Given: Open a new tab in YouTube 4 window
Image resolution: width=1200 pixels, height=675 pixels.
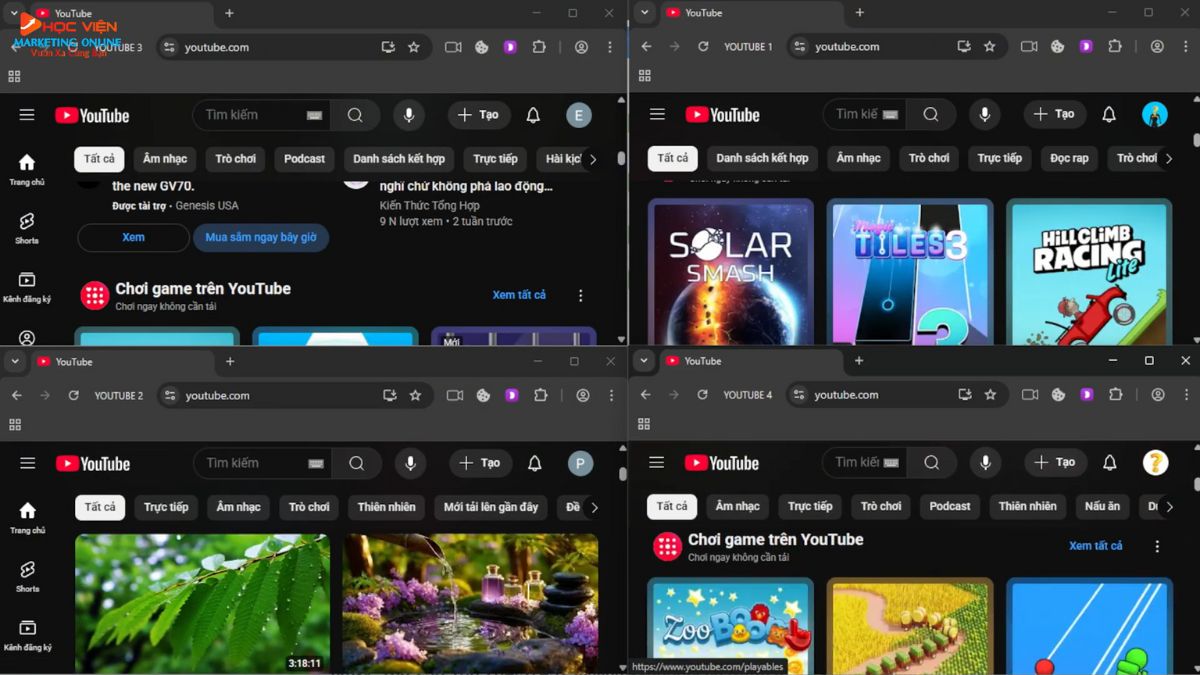Looking at the screenshot, I should [x=858, y=361].
